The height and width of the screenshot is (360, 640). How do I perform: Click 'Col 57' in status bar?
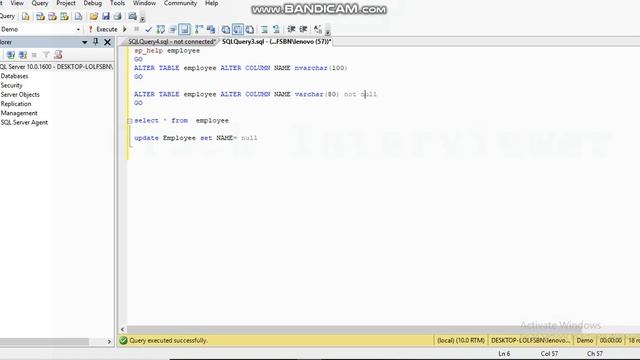549,353
